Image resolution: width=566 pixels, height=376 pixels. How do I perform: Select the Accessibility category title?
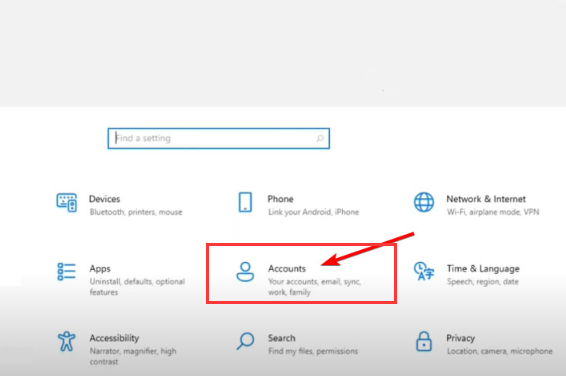click(114, 338)
